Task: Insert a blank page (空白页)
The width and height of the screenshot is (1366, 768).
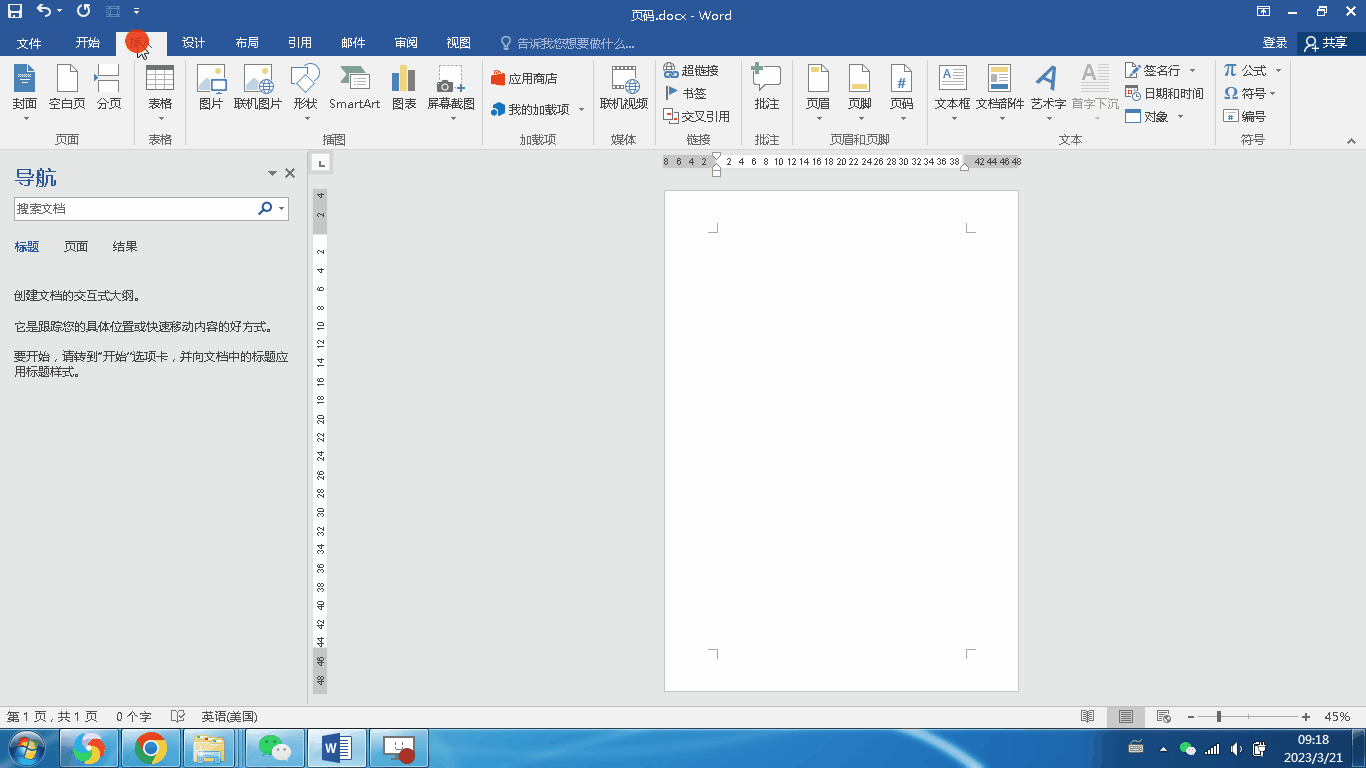Action: click(67, 88)
